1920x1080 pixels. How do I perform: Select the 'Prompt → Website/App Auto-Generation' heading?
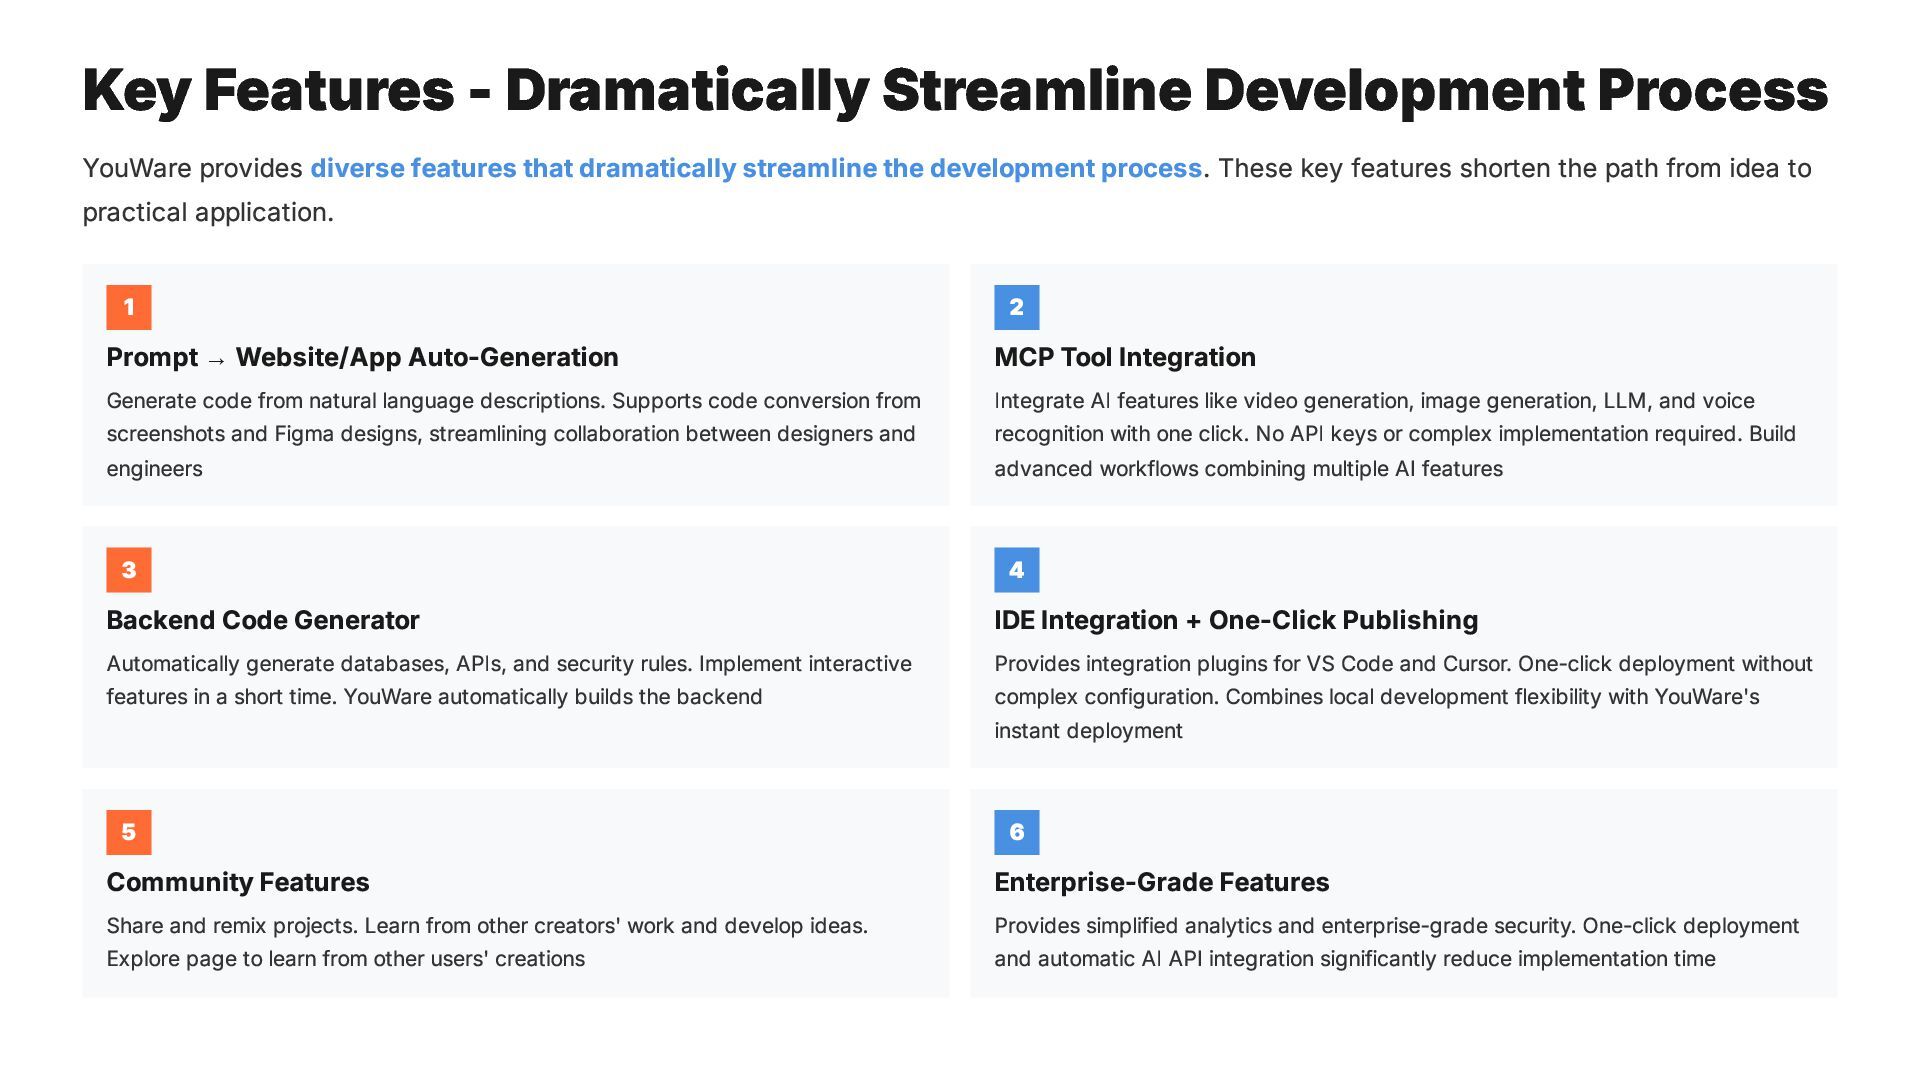[x=362, y=357]
